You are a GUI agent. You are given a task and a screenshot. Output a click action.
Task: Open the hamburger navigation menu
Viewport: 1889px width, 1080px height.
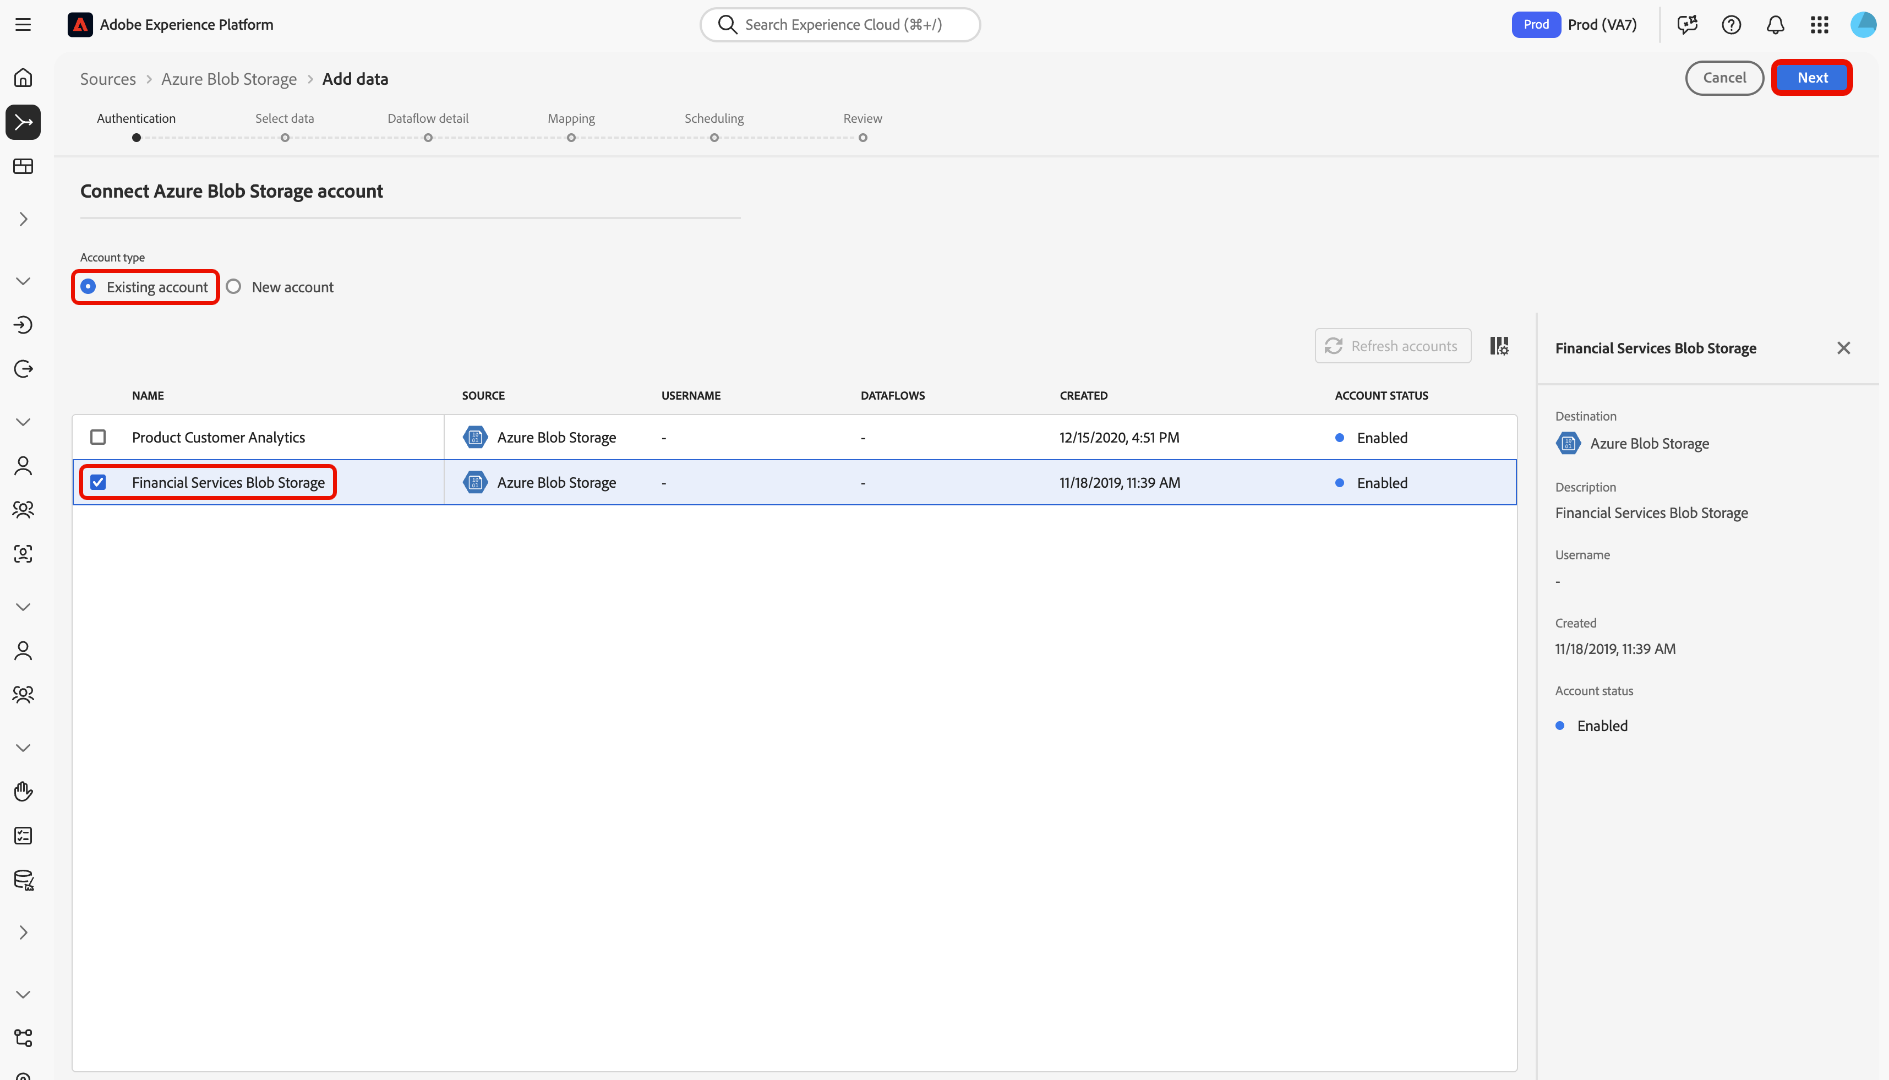click(23, 25)
